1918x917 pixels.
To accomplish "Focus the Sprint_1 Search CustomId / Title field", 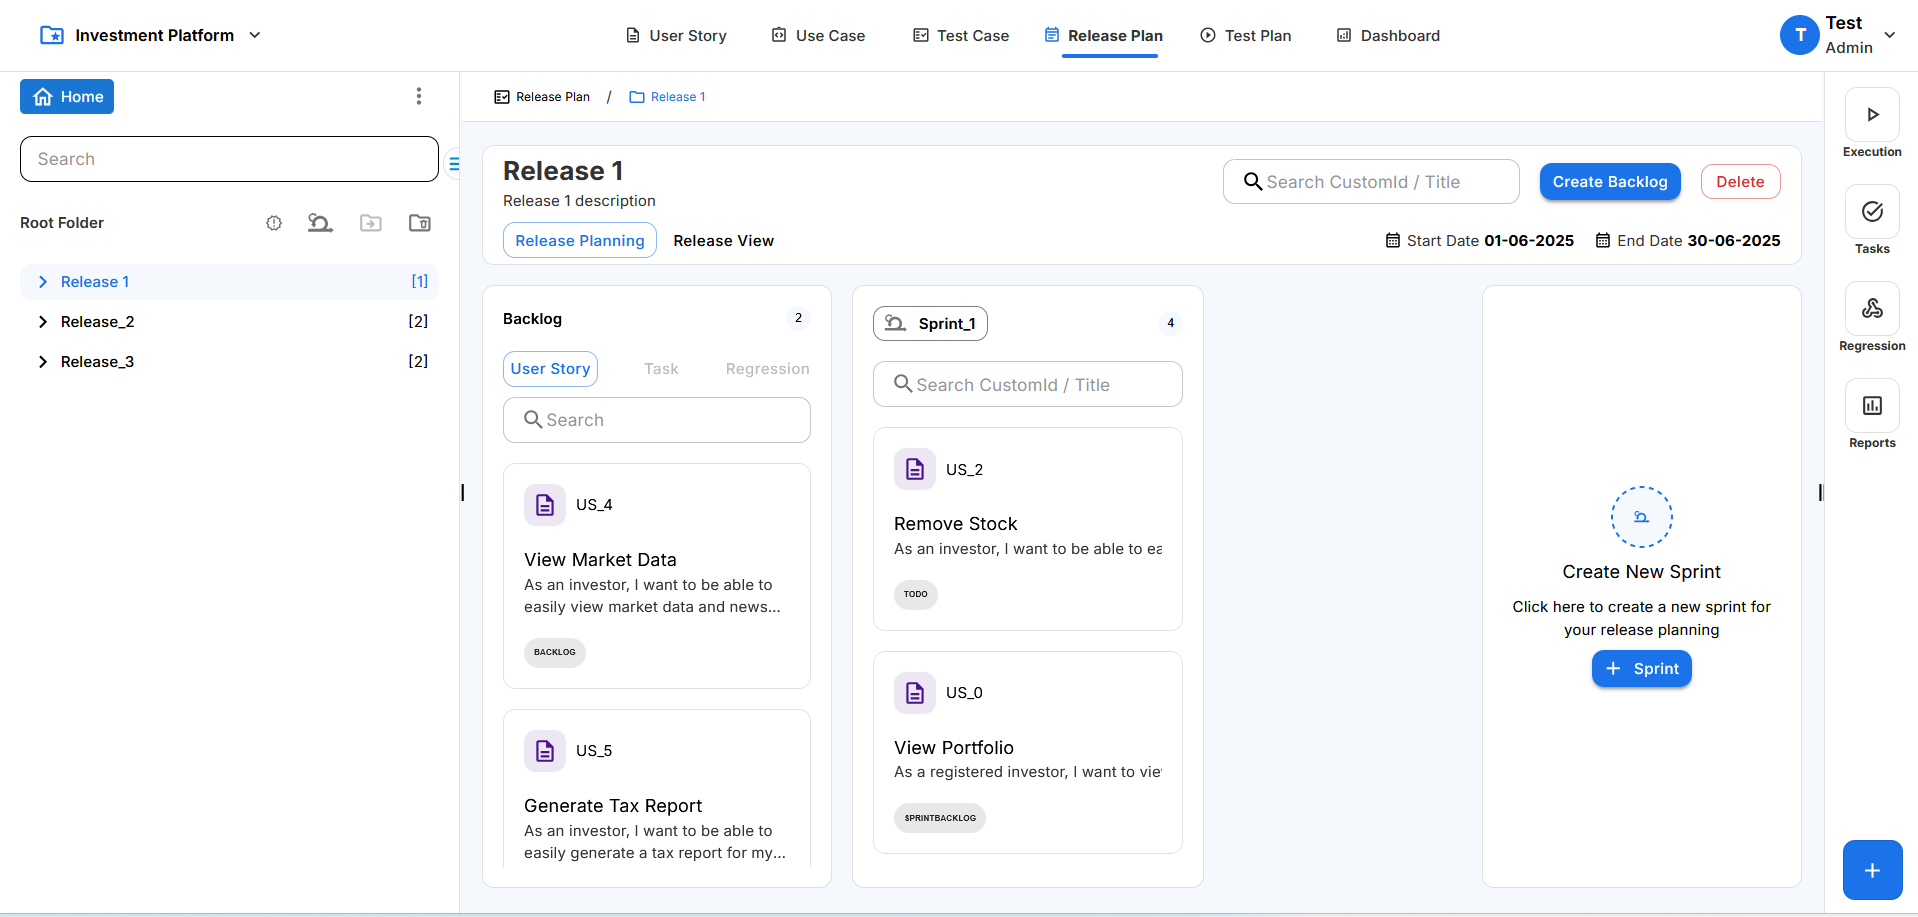I will [1028, 384].
